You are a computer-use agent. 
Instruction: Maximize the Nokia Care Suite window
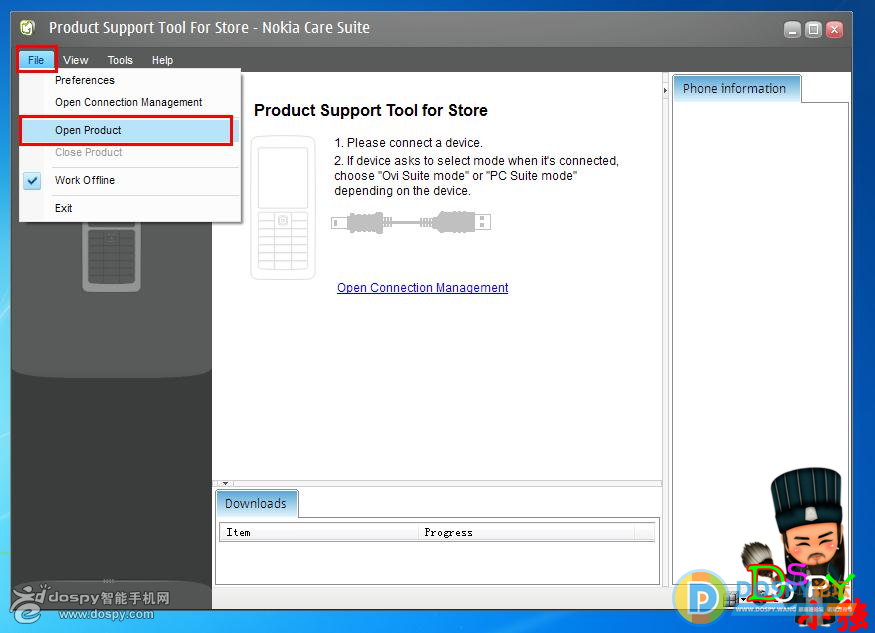point(813,30)
